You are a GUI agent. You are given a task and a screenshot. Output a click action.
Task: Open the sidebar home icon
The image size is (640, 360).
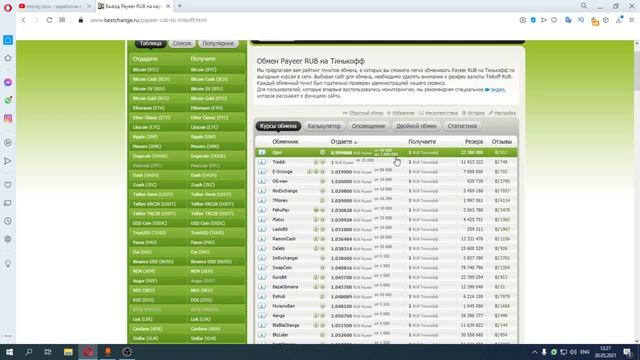8,58
